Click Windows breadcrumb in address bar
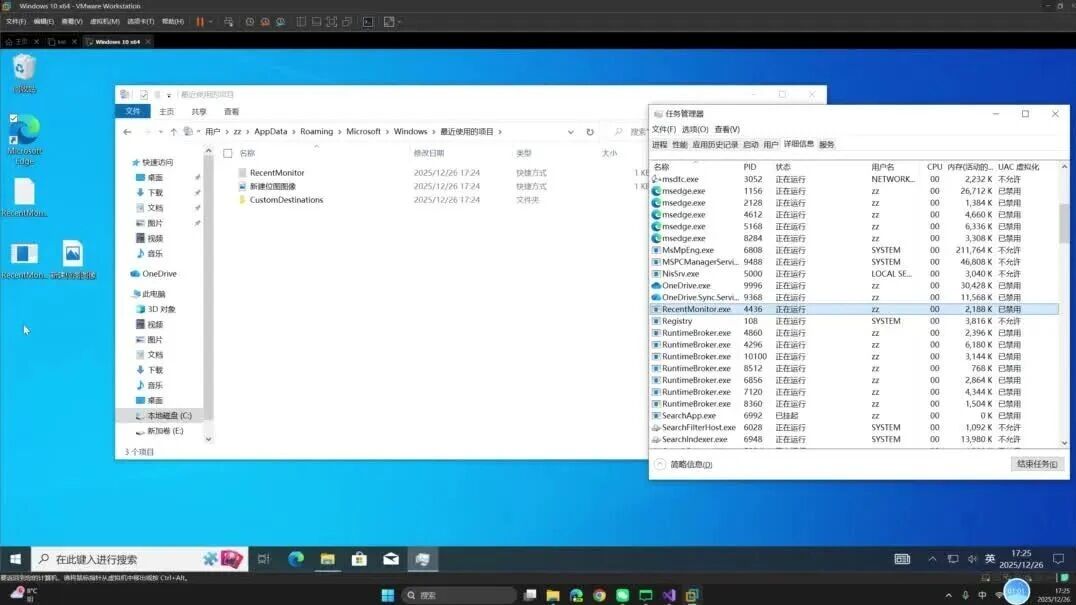The height and width of the screenshot is (605, 1076). click(x=410, y=132)
